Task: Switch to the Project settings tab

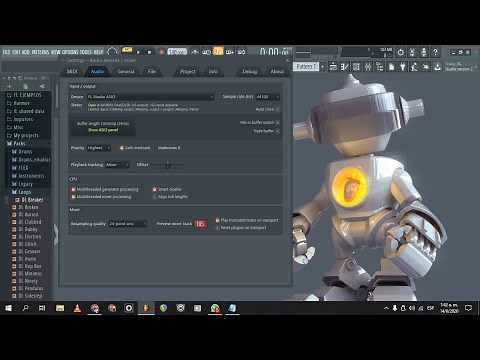Action: point(188,71)
